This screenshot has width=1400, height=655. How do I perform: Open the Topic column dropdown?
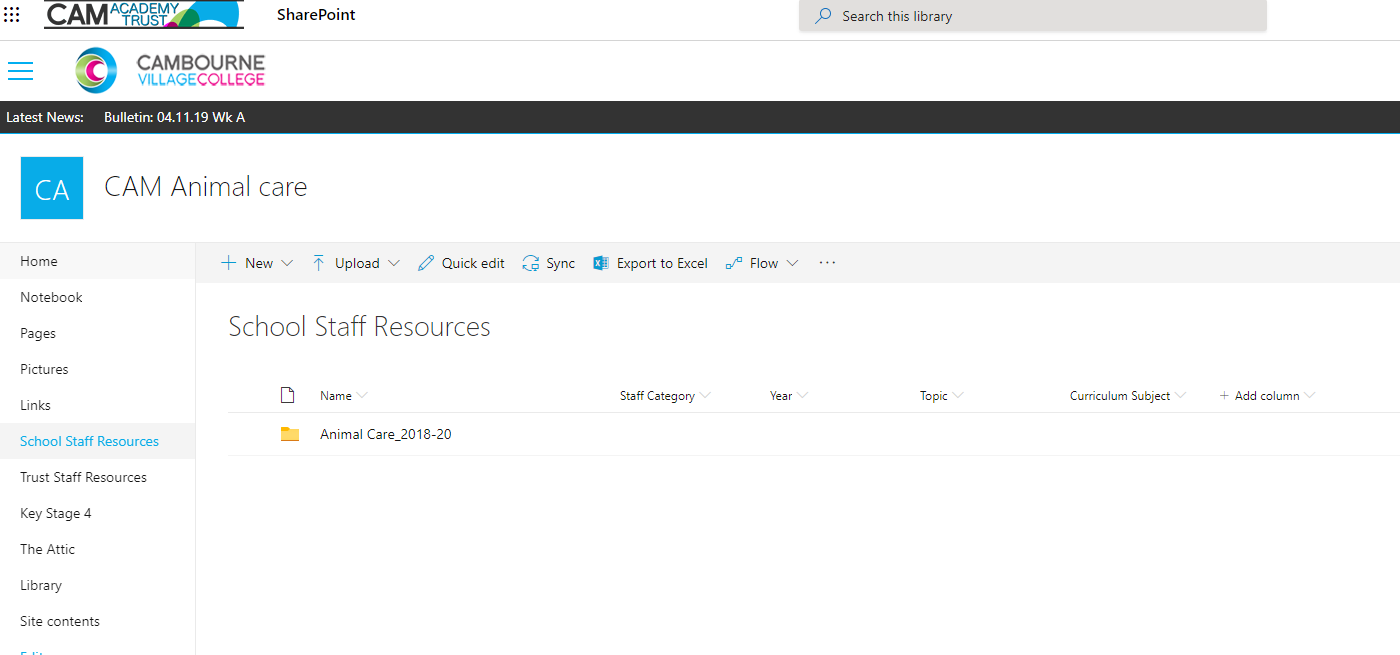pyautogui.click(x=958, y=396)
